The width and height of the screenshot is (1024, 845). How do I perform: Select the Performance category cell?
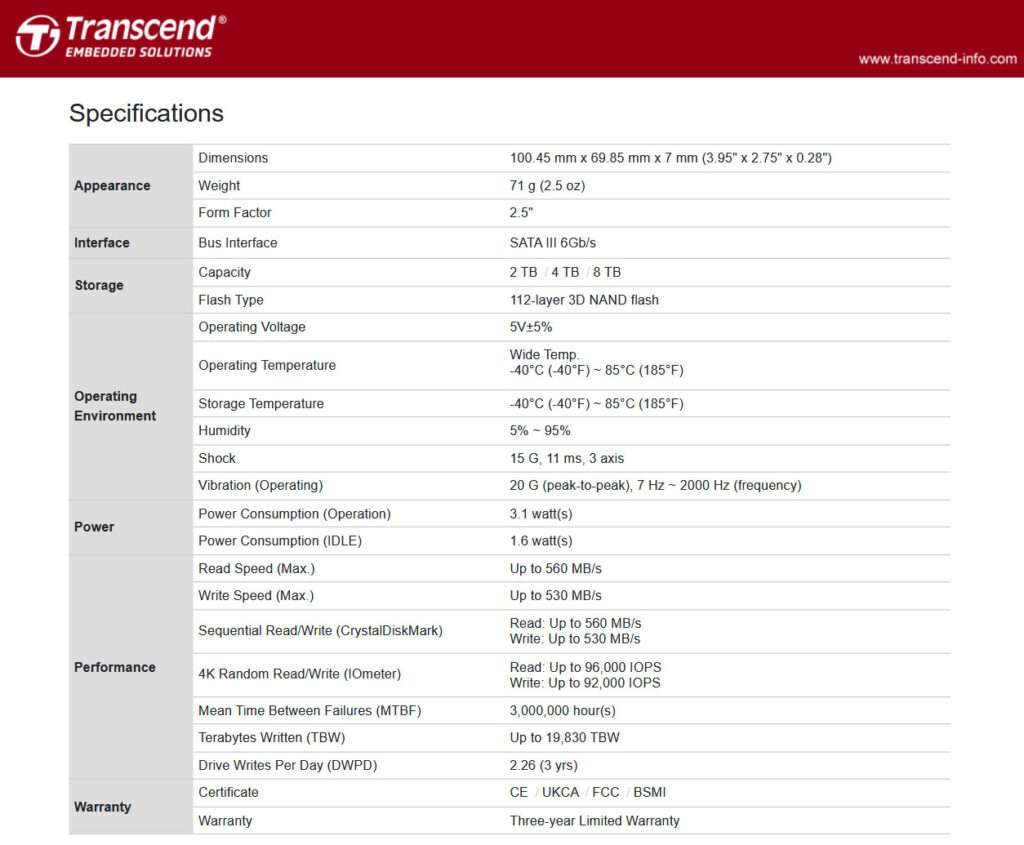point(115,667)
